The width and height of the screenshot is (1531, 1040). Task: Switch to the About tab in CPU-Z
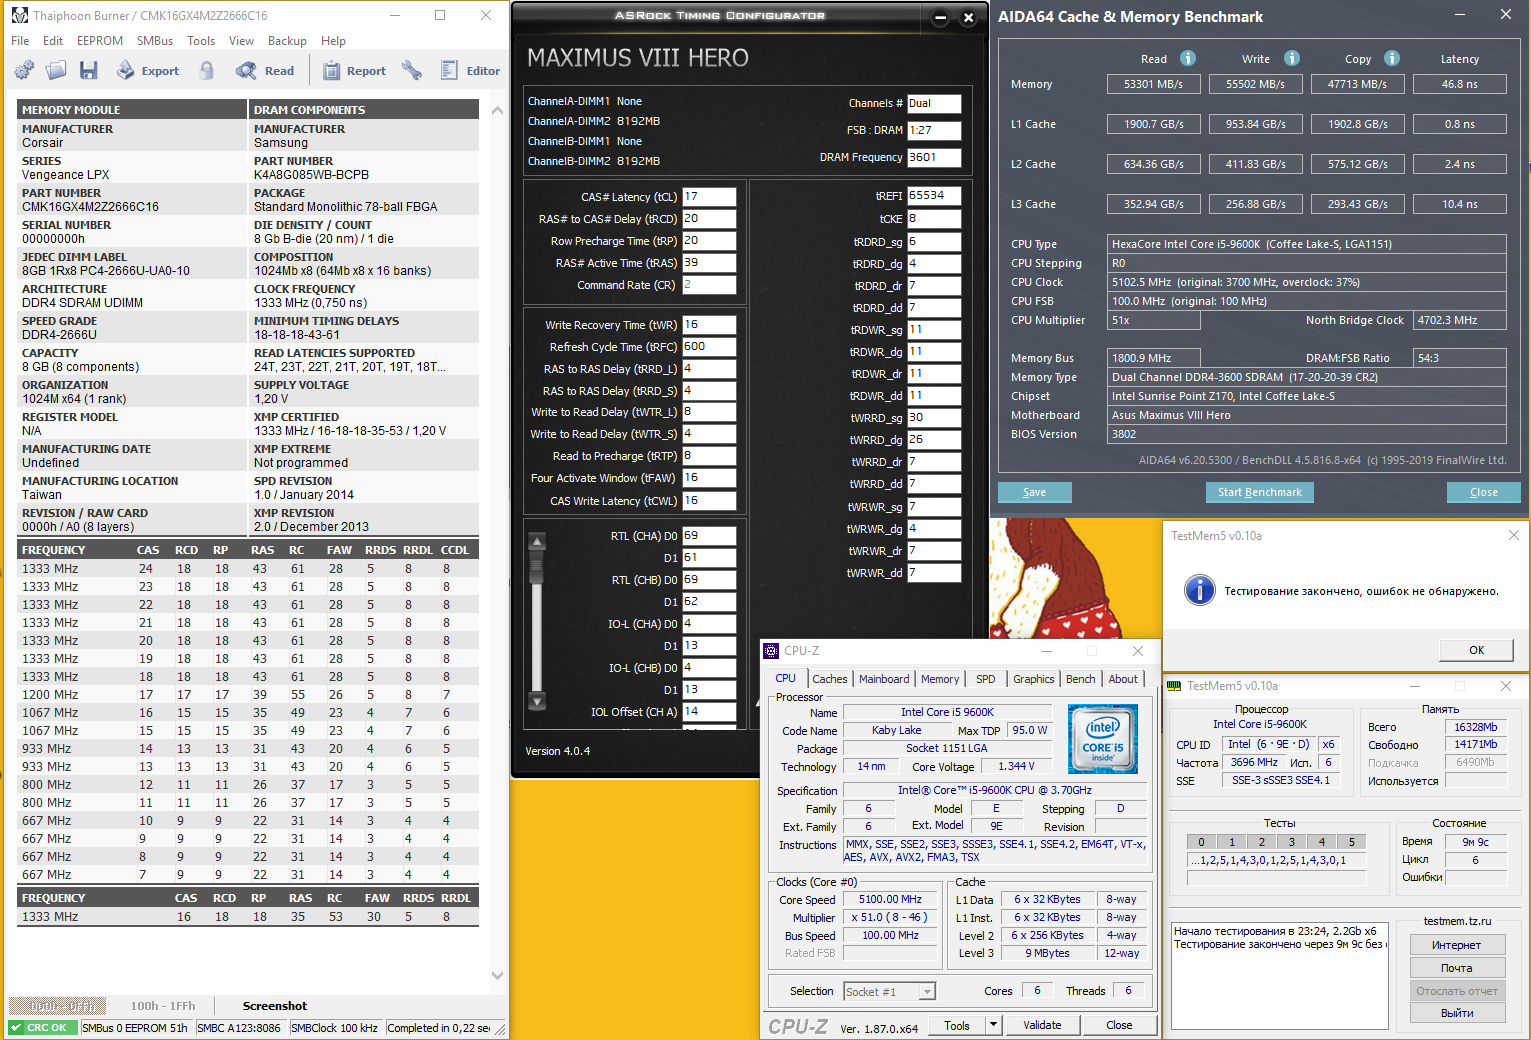click(x=1123, y=679)
